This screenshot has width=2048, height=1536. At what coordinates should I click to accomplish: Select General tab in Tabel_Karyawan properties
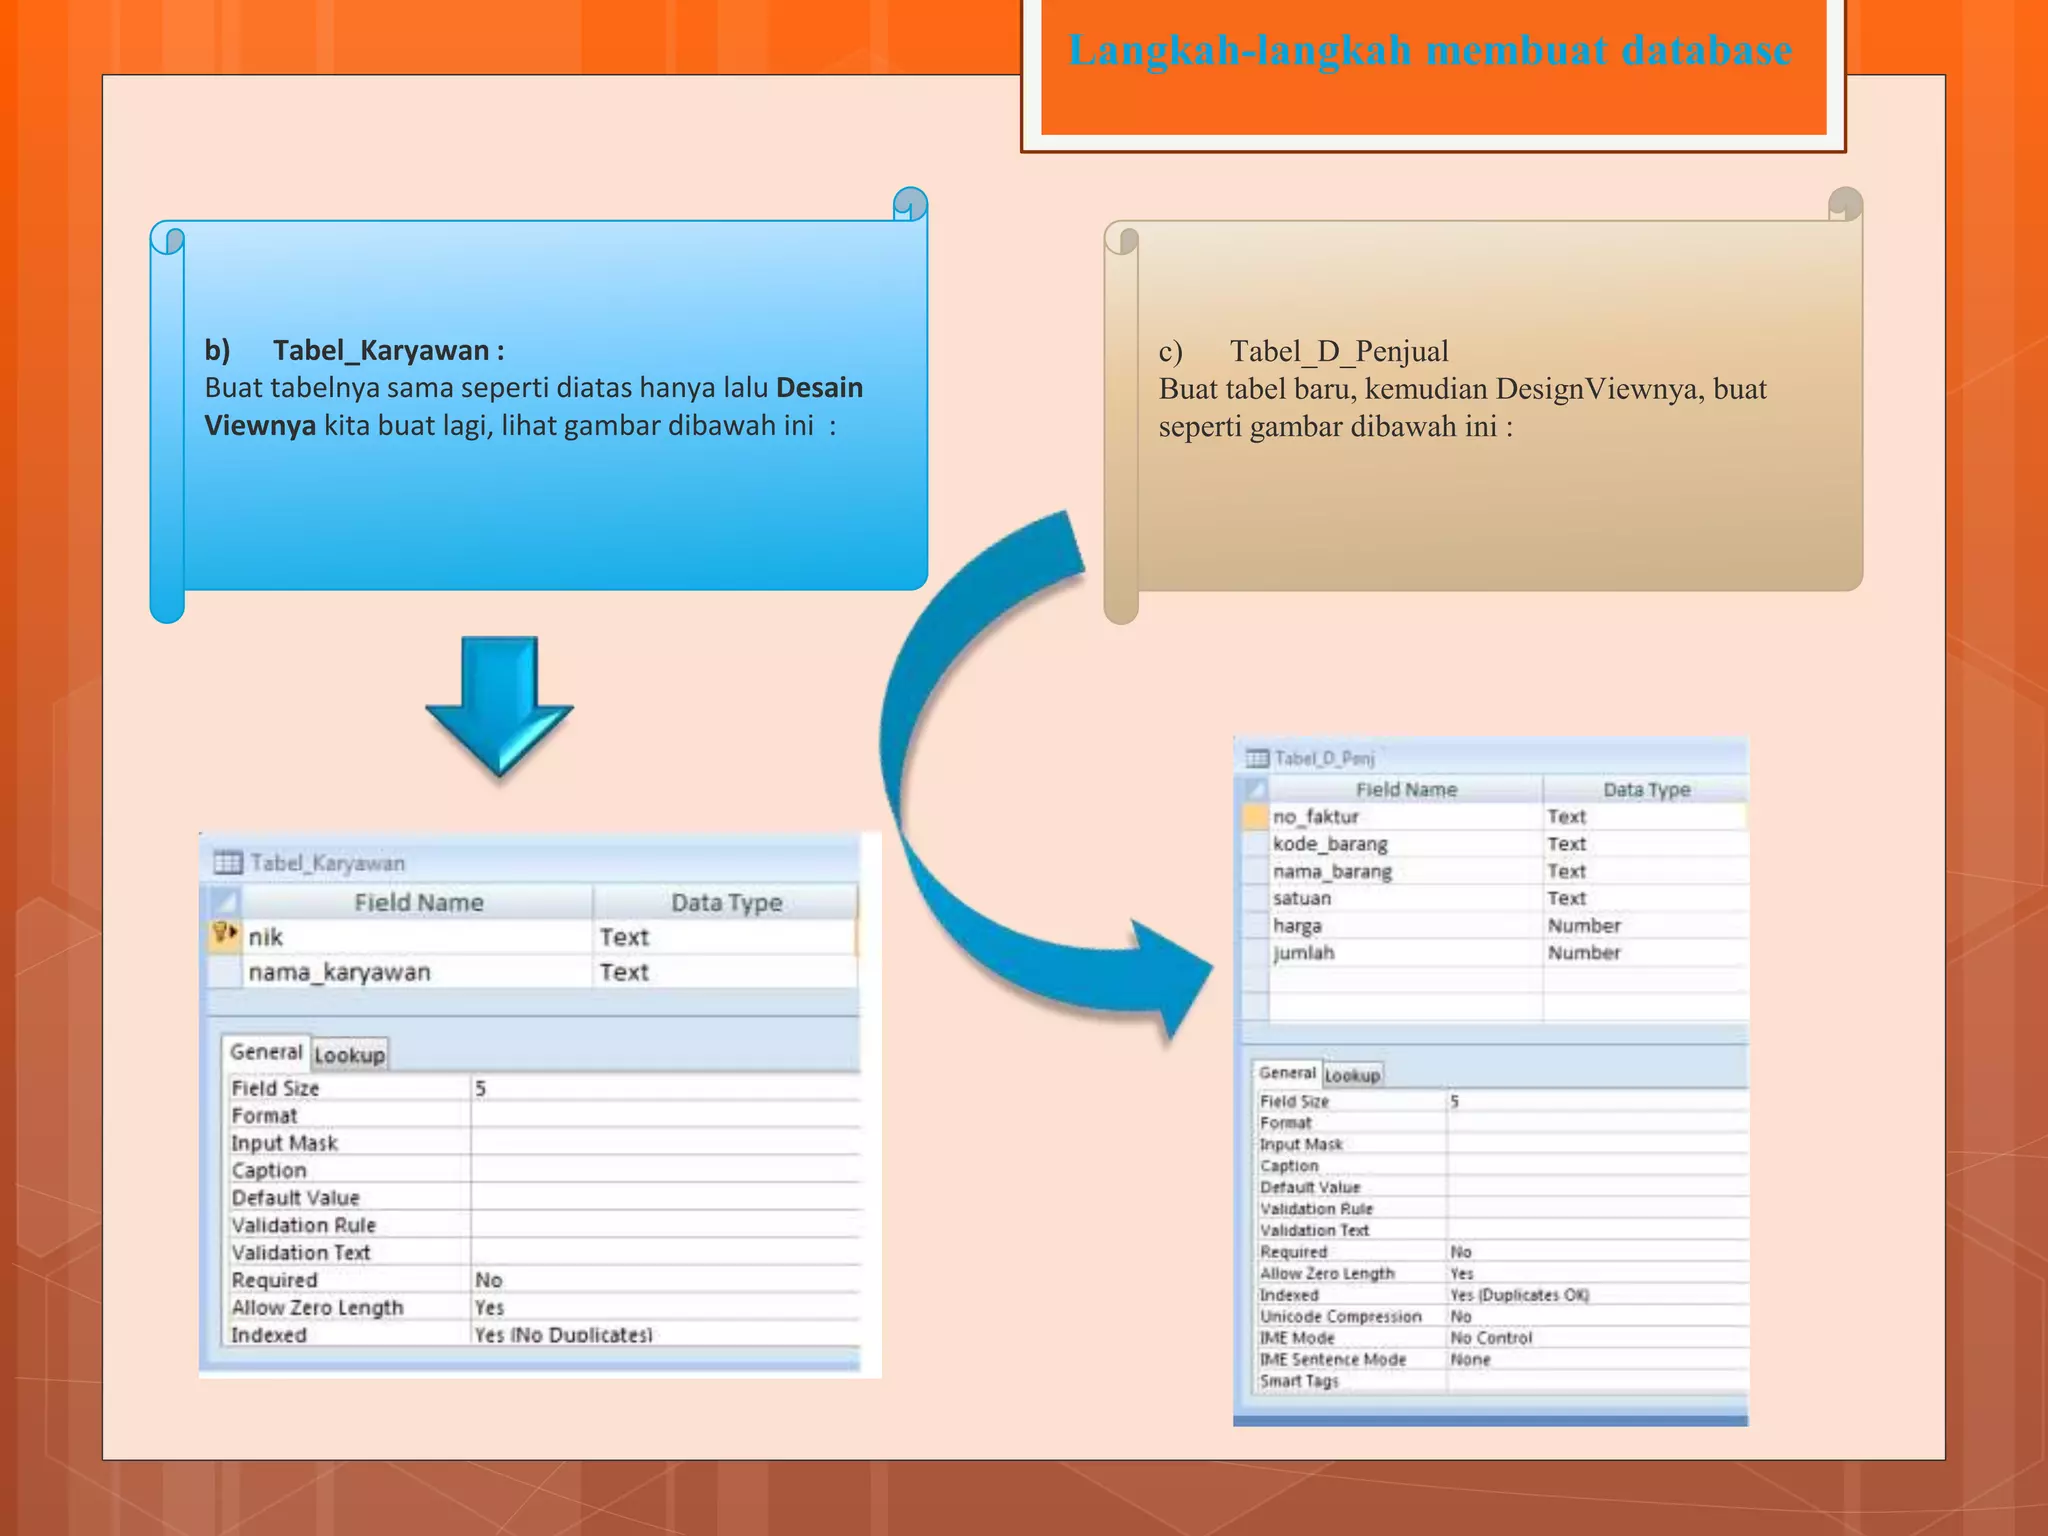(x=265, y=1052)
